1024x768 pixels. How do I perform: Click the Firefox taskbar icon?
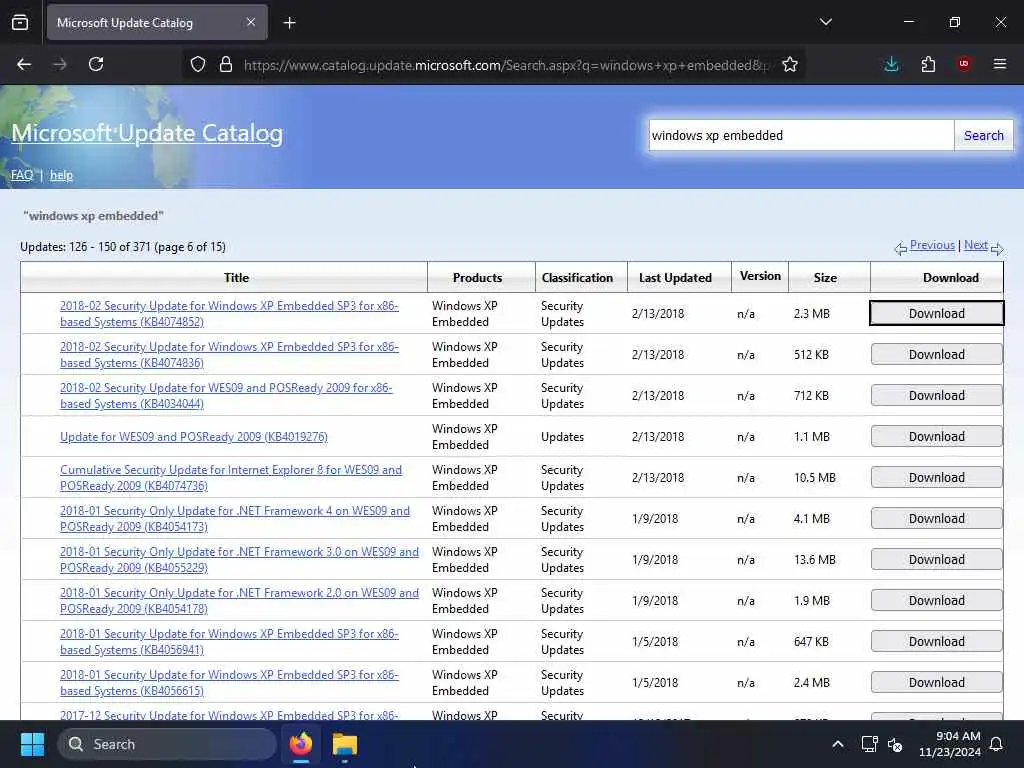301,744
